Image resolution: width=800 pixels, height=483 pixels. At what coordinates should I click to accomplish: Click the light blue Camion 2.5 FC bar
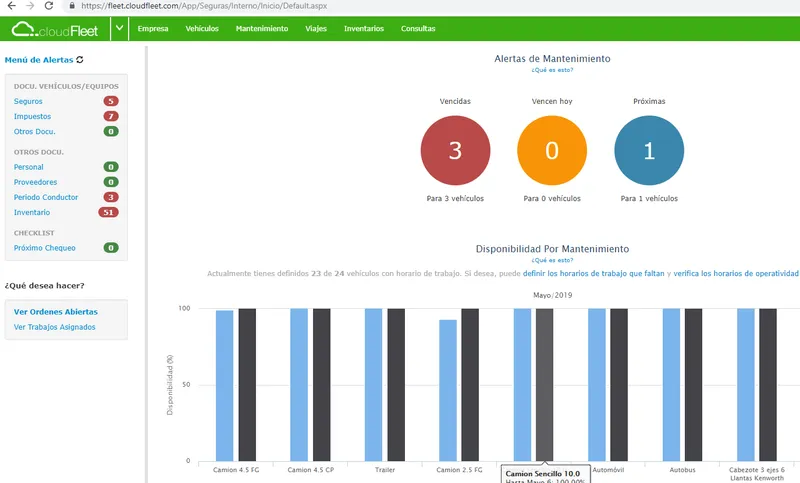tap(447, 390)
